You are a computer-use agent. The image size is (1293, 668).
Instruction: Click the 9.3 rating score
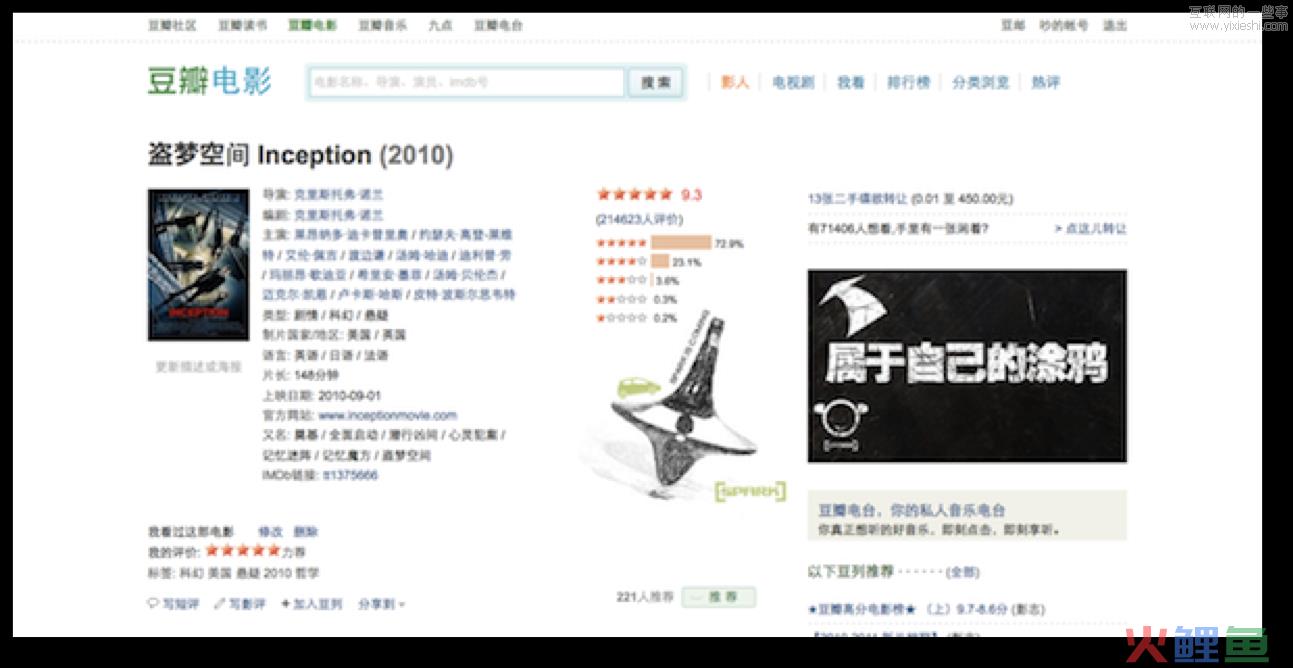(691, 195)
